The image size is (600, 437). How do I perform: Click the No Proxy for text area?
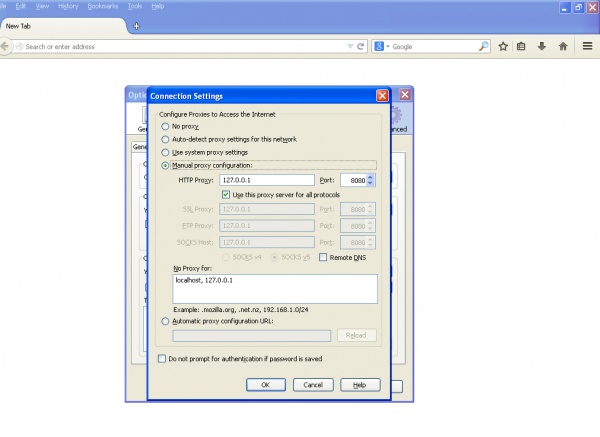[275, 289]
